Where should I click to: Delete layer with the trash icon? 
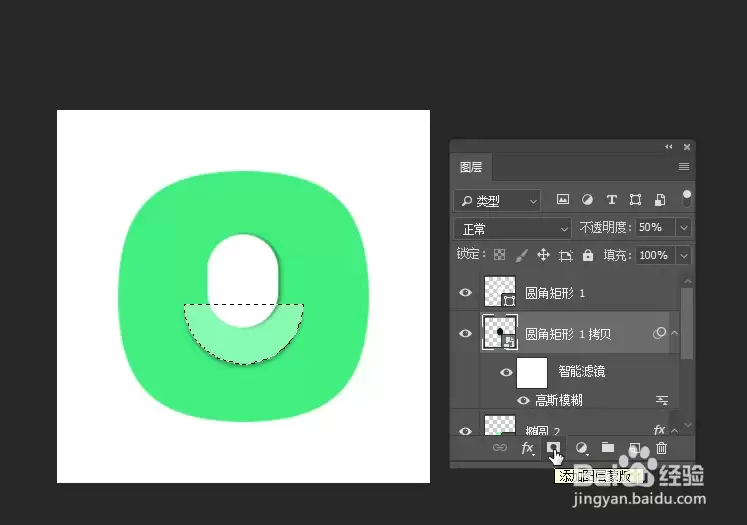[x=661, y=448]
